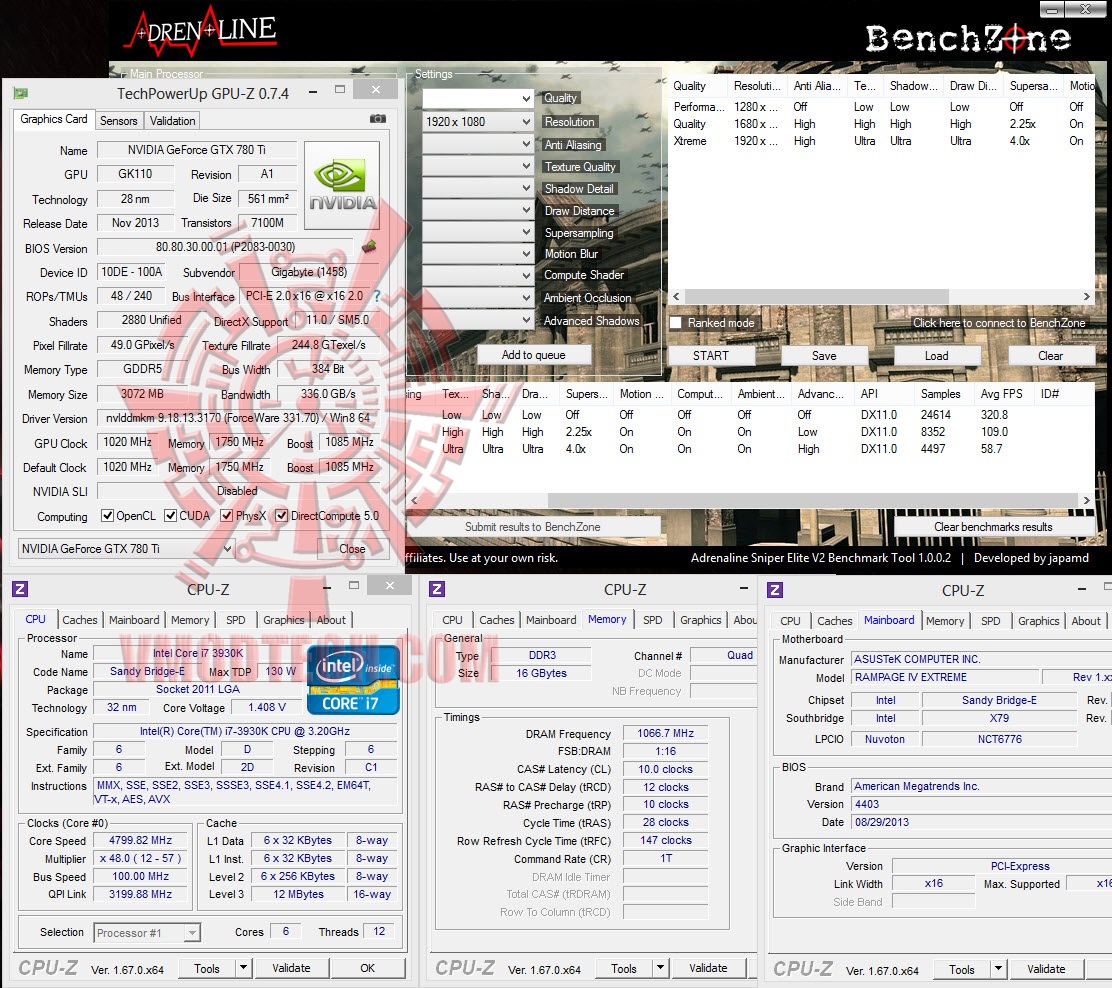Click the Intel Core i7 badge image
The height and width of the screenshot is (988, 1112).
click(353, 679)
